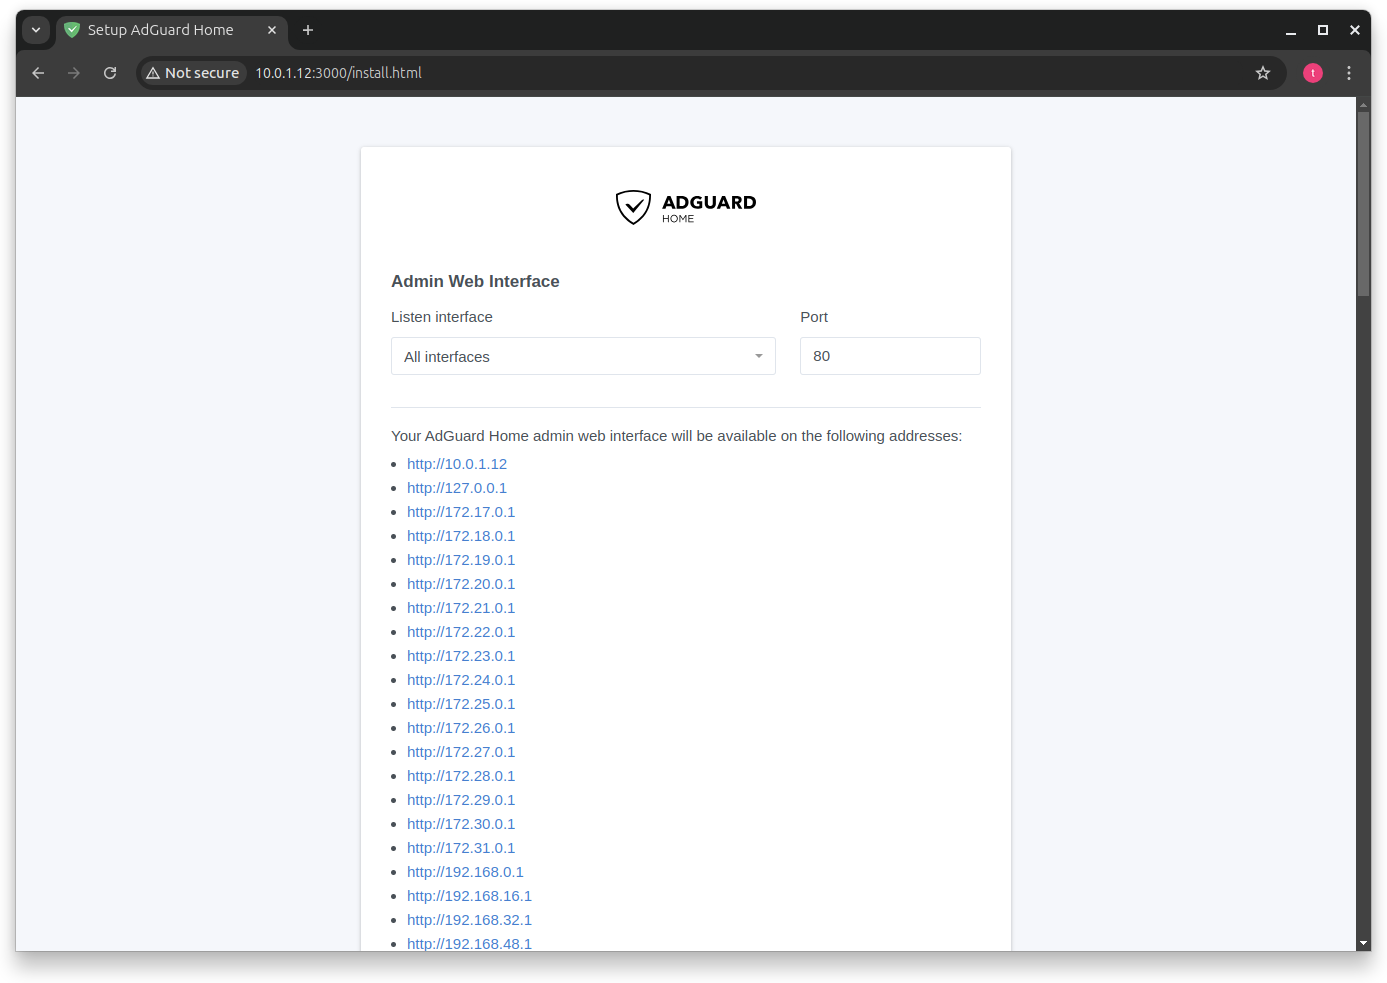Click the AdGuard Home shield logo
1387x983 pixels.
tap(633, 207)
